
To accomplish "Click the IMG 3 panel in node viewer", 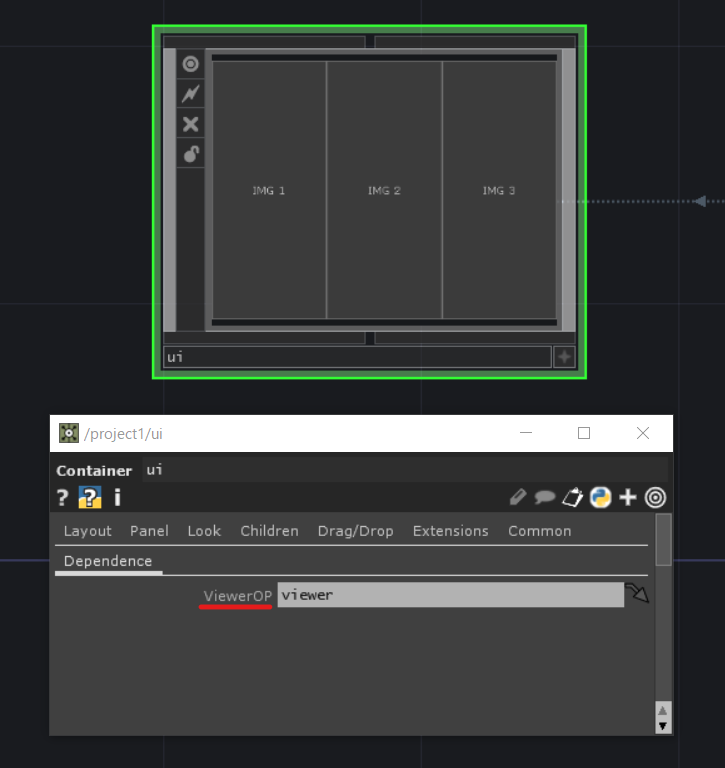I will click(499, 190).
